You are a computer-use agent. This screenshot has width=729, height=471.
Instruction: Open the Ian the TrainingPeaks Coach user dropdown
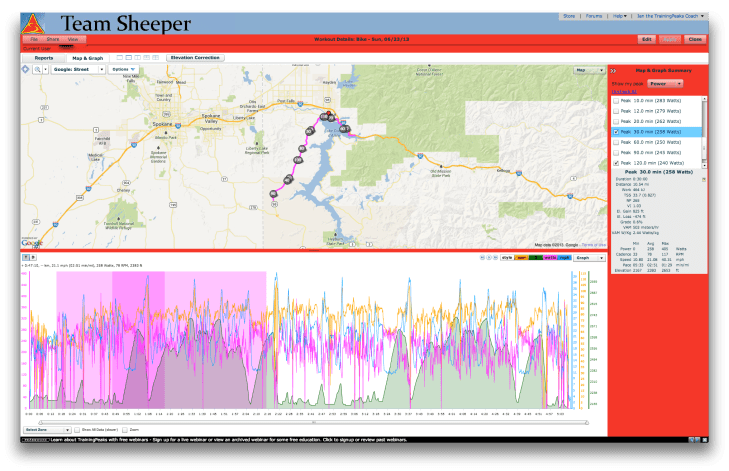pos(670,16)
